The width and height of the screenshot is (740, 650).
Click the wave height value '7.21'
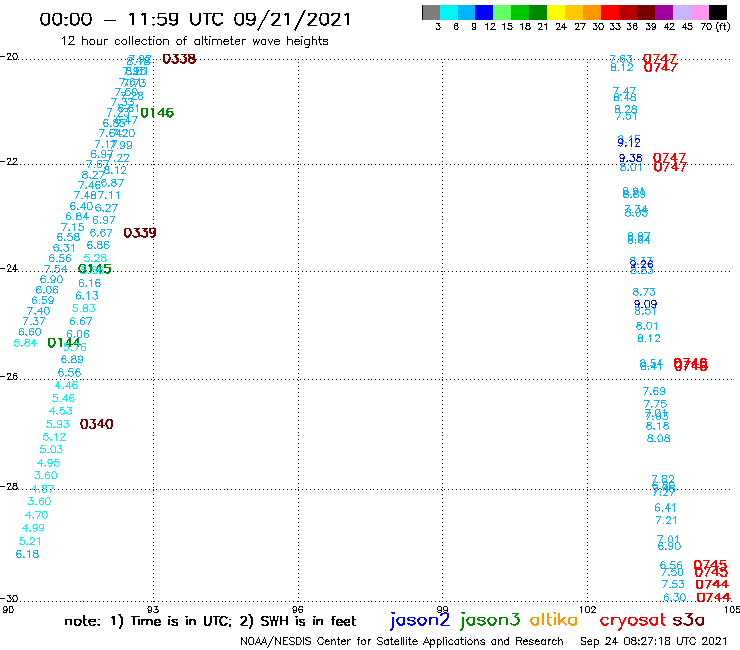pyautogui.click(x=666, y=521)
